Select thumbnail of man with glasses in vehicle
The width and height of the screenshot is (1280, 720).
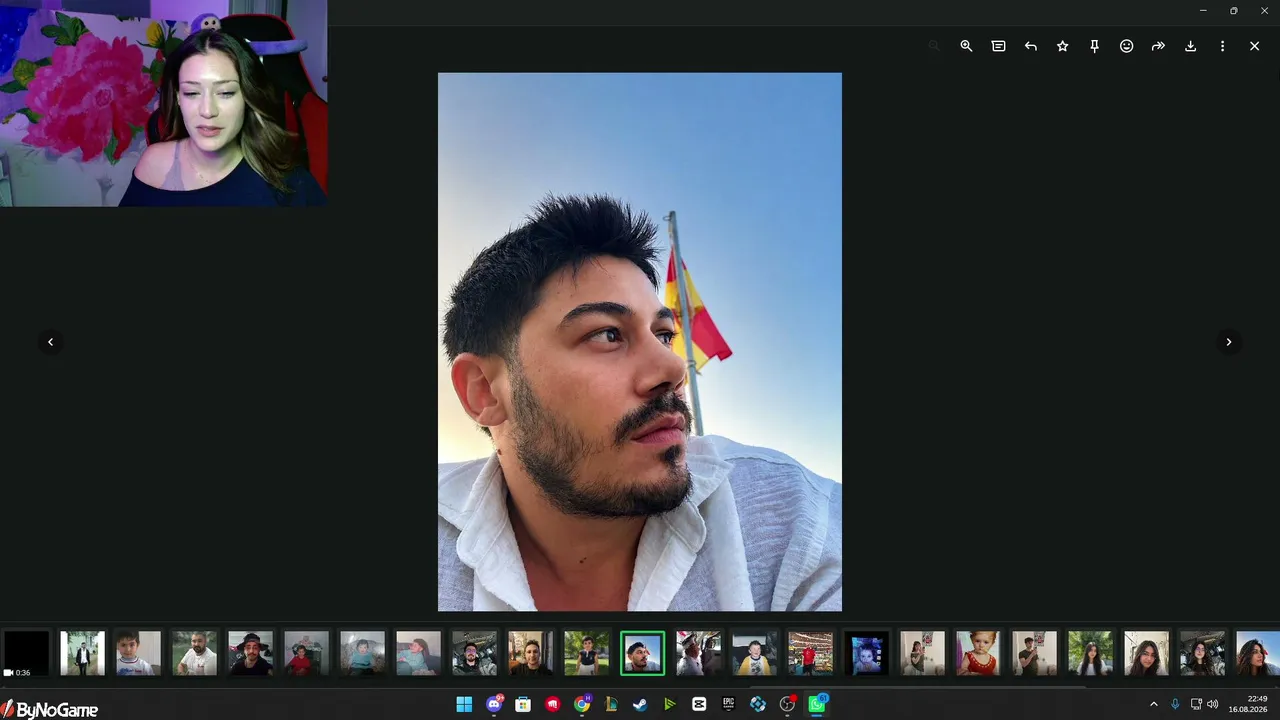(474, 653)
